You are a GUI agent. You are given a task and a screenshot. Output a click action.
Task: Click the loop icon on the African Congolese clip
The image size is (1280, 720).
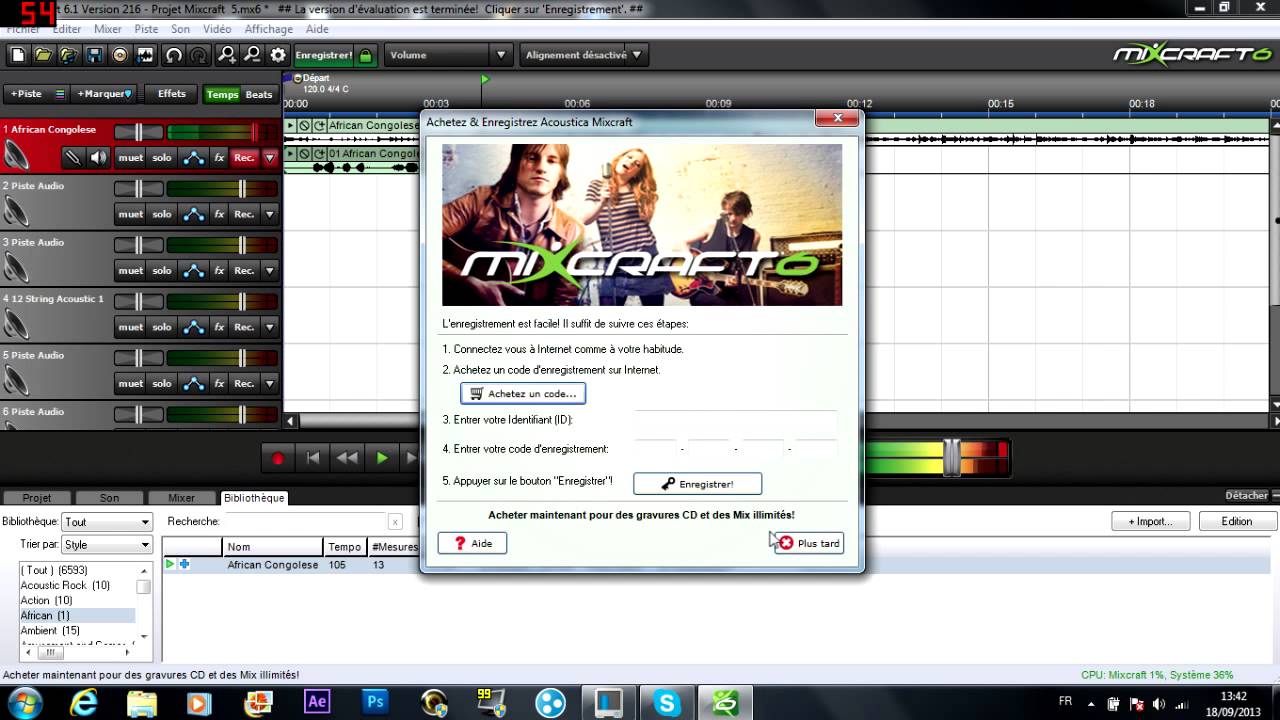coord(319,125)
